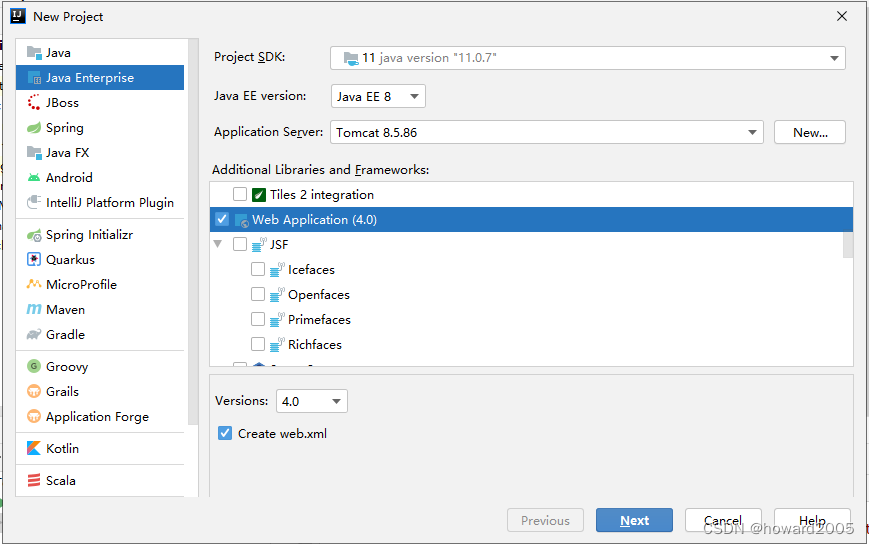Click the Tiles 2 integration label
This screenshot has width=869, height=544.
click(322, 194)
